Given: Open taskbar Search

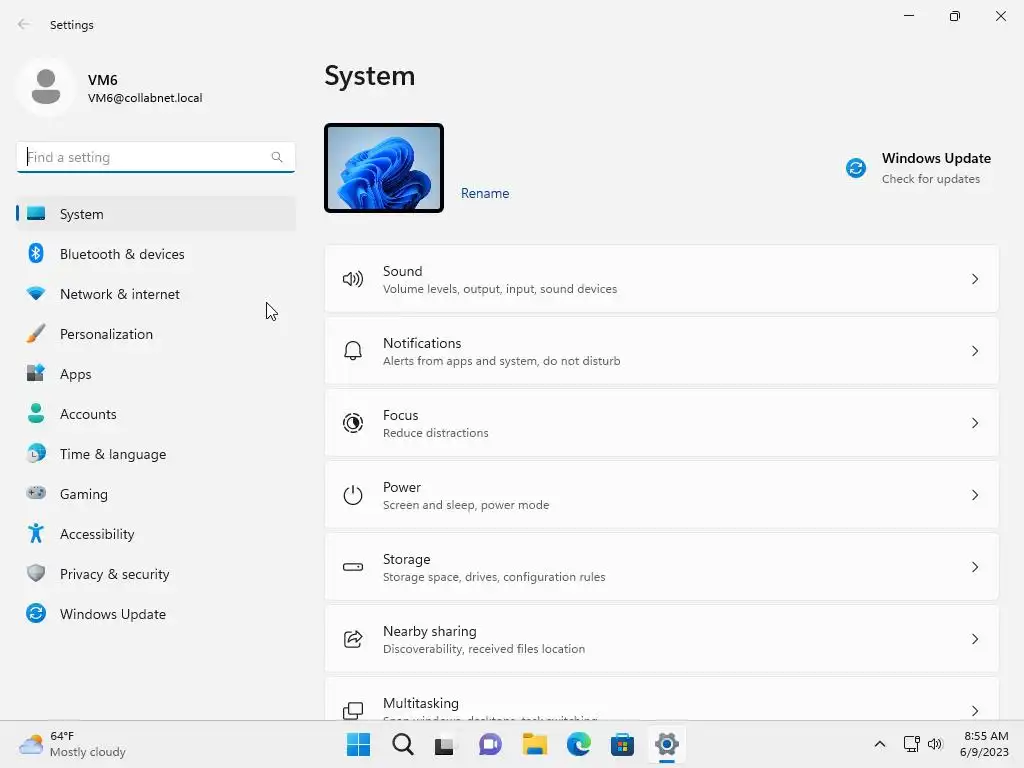Looking at the screenshot, I should 402,744.
